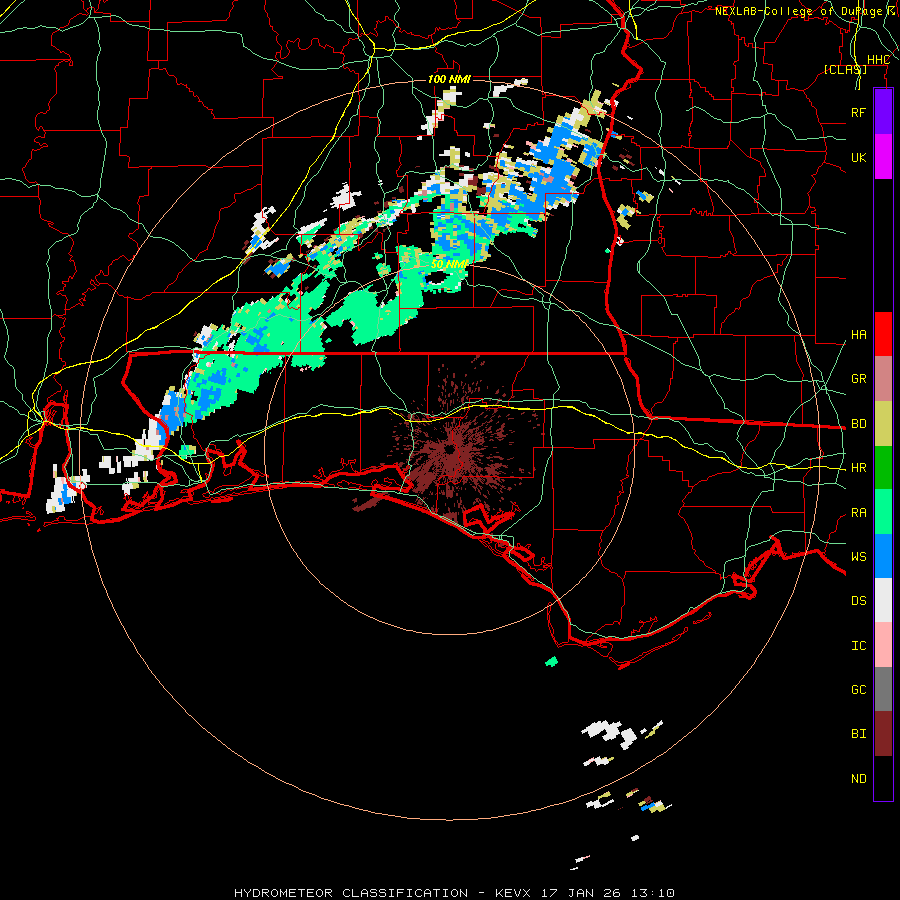This screenshot has width=900, height=900.
Task: Click the HA red legend swatch
Action: tap(883, 334)
